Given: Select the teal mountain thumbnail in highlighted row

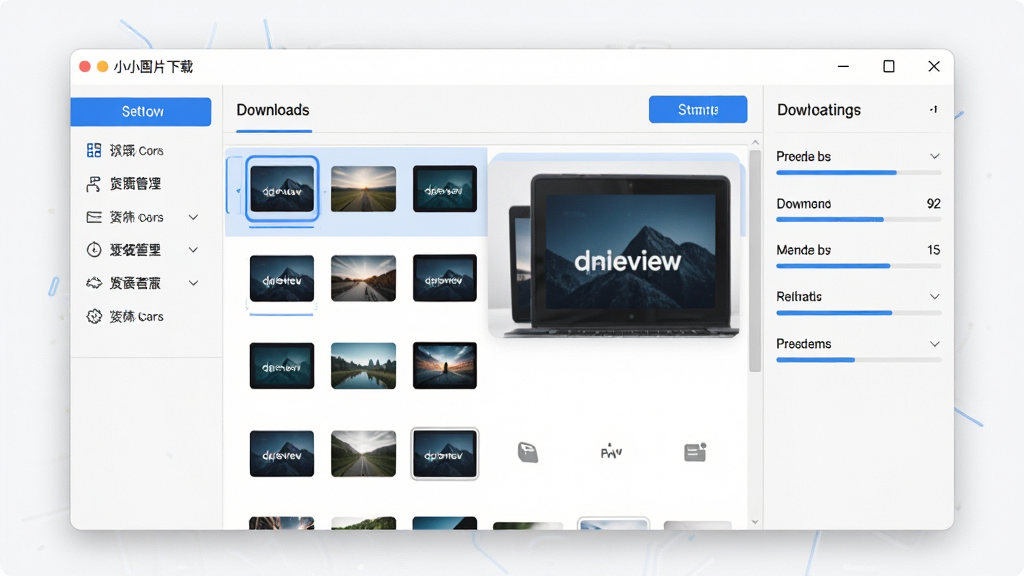Looking at the screenshot, I should 445,189.
